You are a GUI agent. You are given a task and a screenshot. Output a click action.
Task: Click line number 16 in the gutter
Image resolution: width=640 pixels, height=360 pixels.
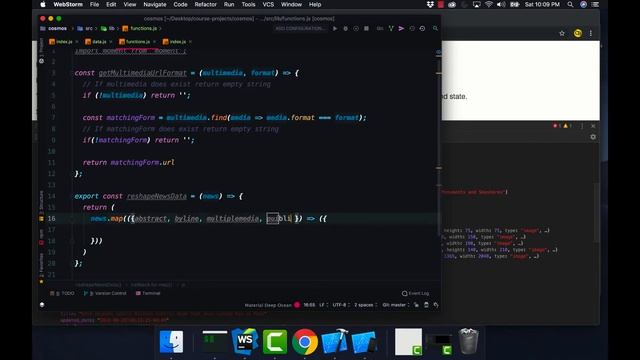[x=51, y=219]
